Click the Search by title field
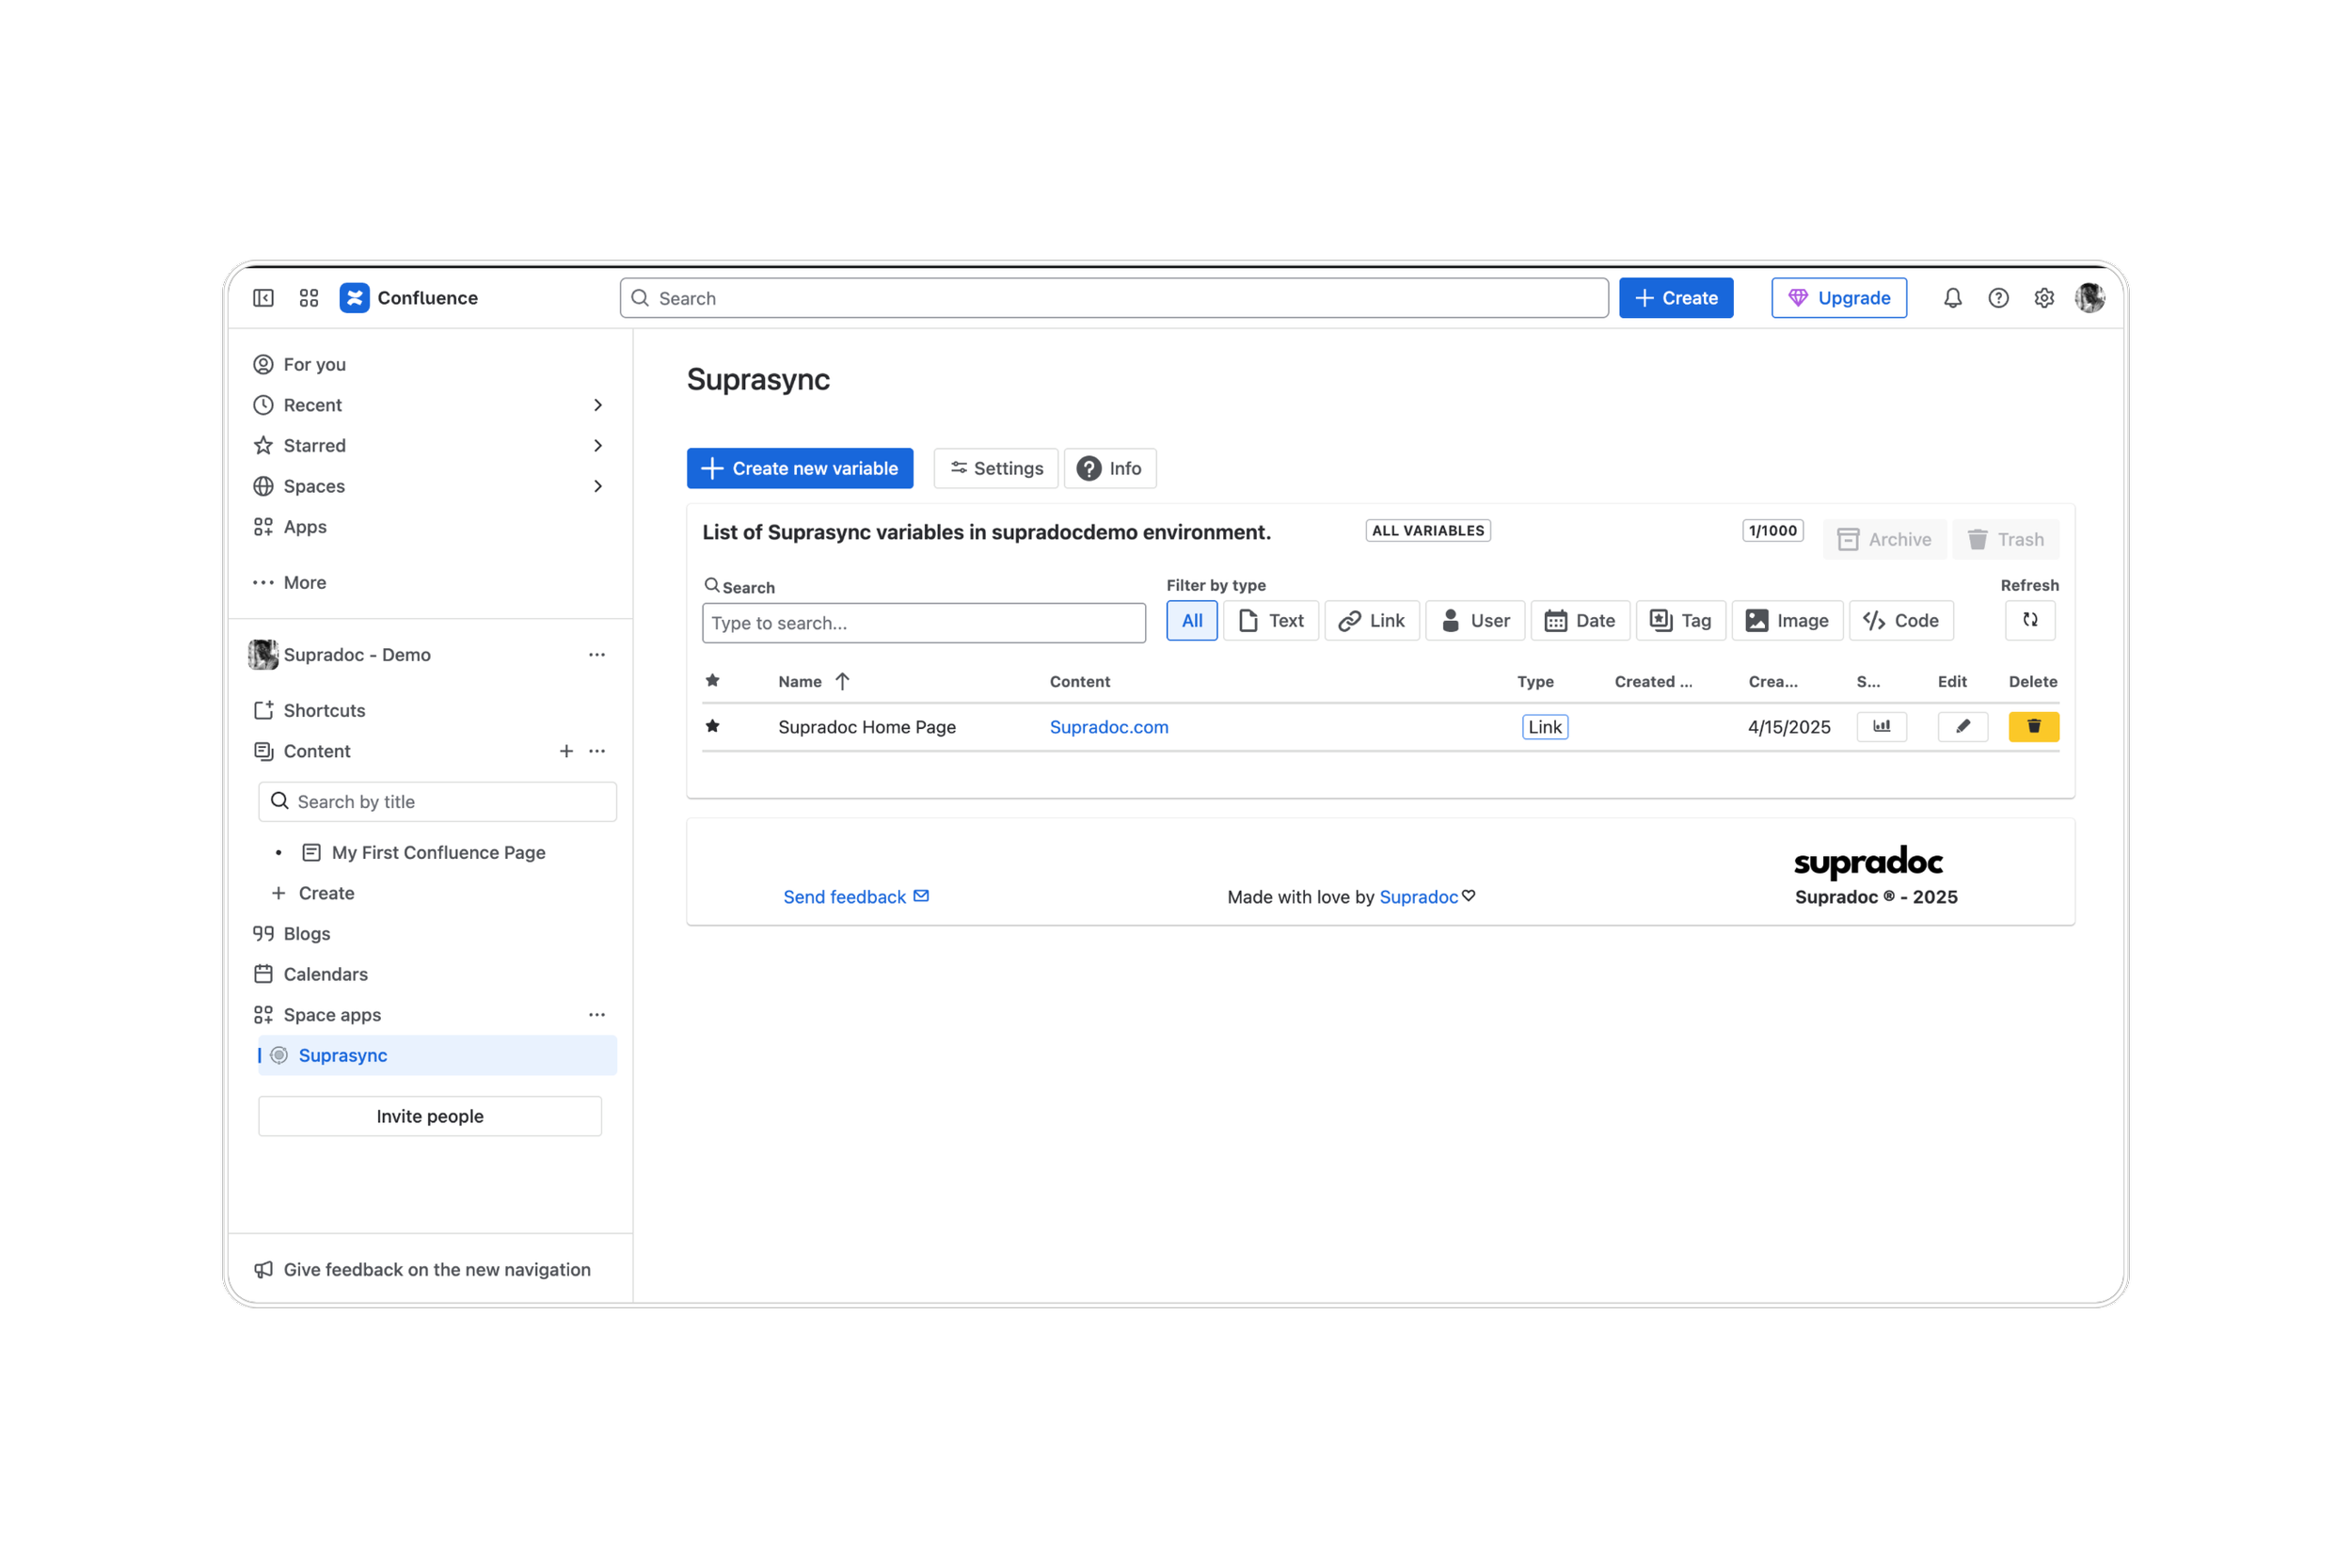Image resolution: width=2352 pixels, height=1568 pixels. point(437,802)
